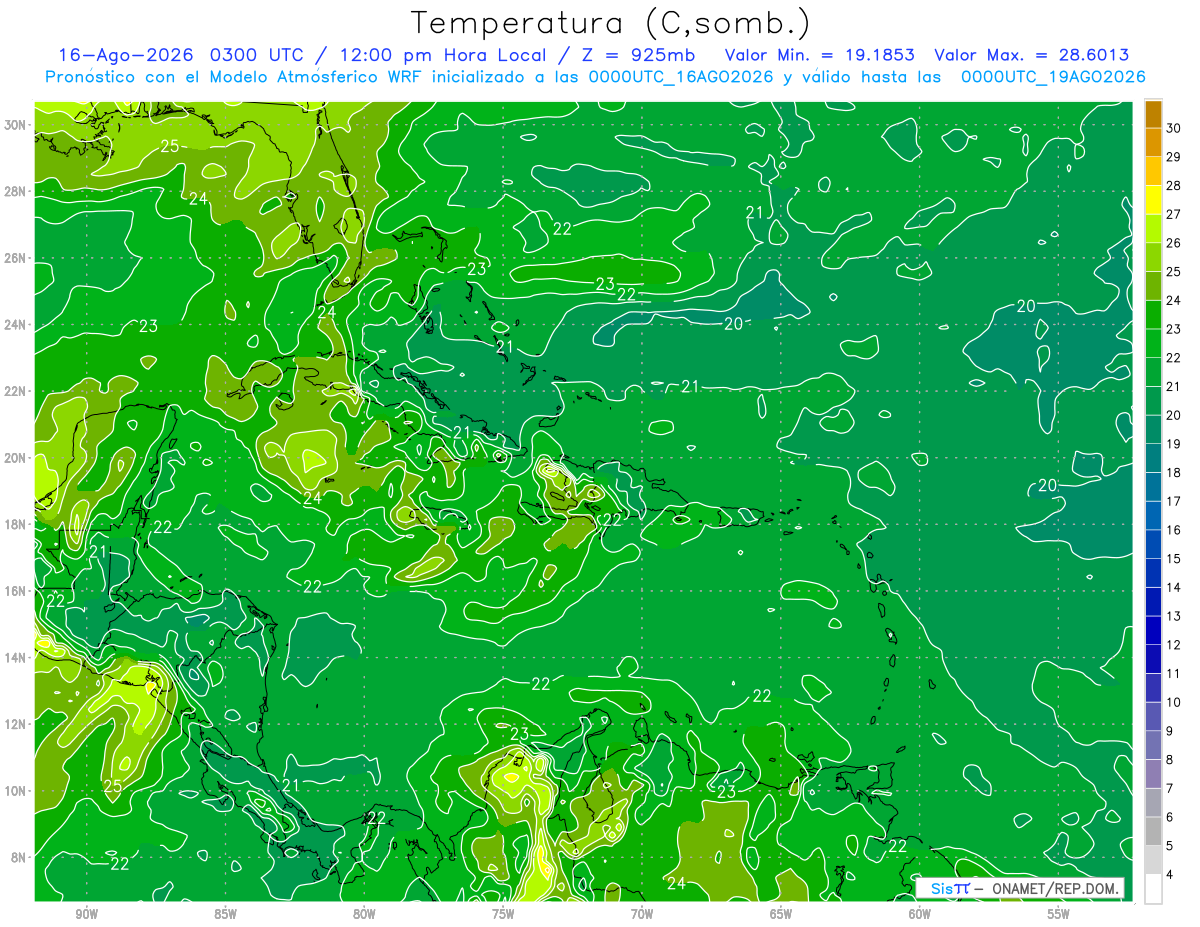Click the '65W' longitude axis label
The height and width of the screenshot is (927, 1200).
[x=781, y=915]
